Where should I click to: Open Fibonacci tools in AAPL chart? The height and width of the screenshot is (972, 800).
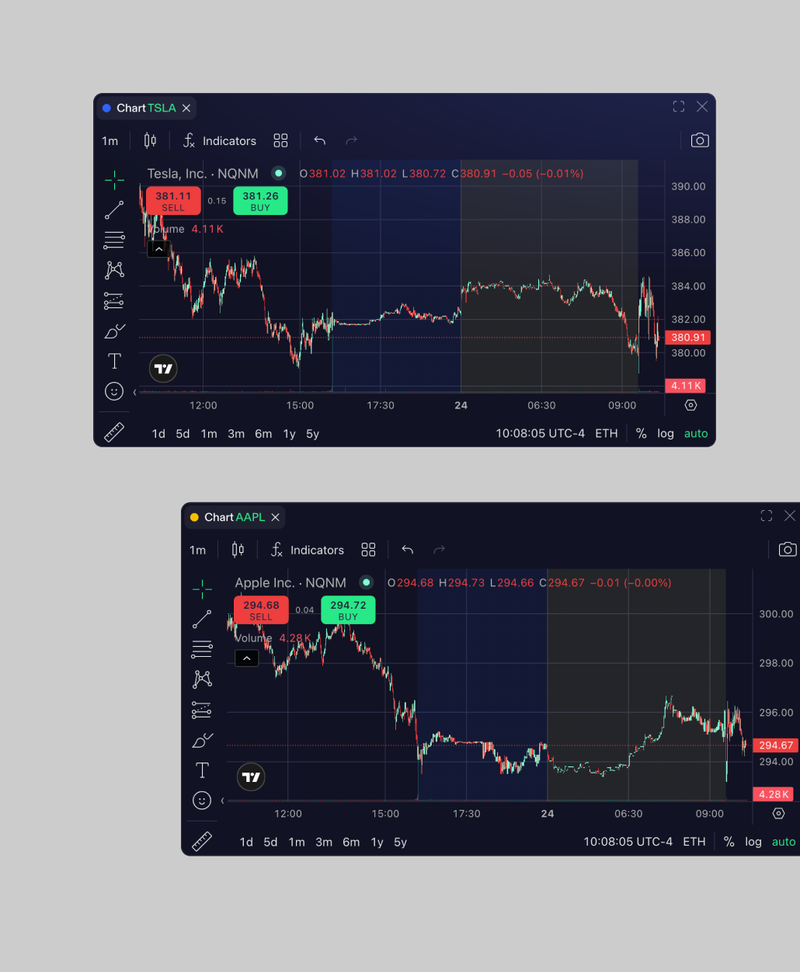click(x=202, y=649)
